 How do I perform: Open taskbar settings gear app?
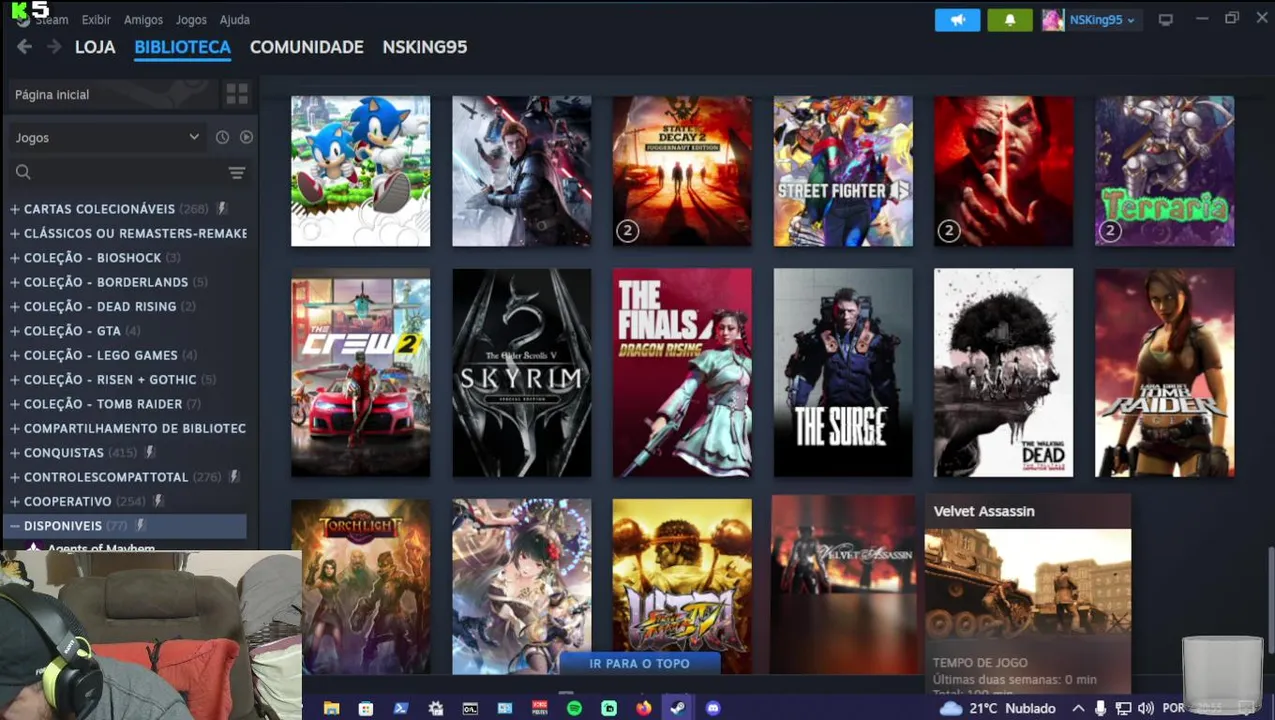pos(436,708)
